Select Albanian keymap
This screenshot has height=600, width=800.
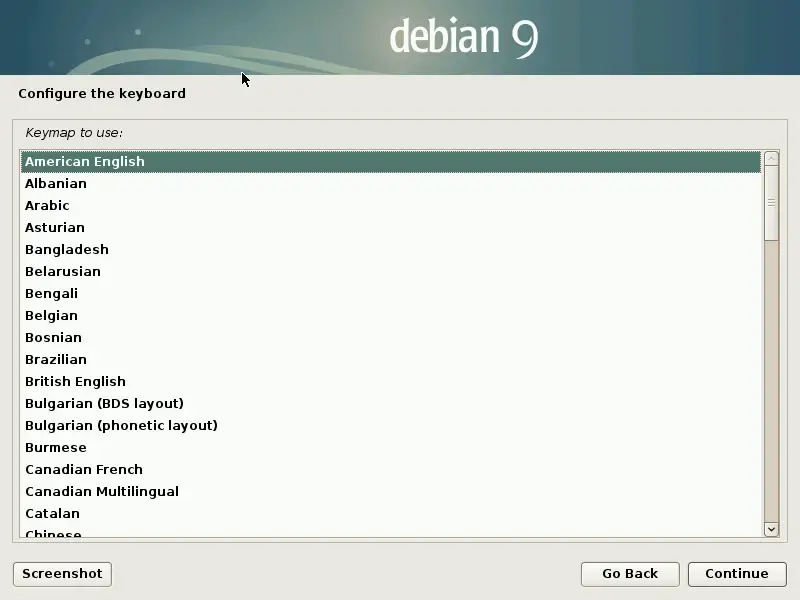[x=56, y=184]
